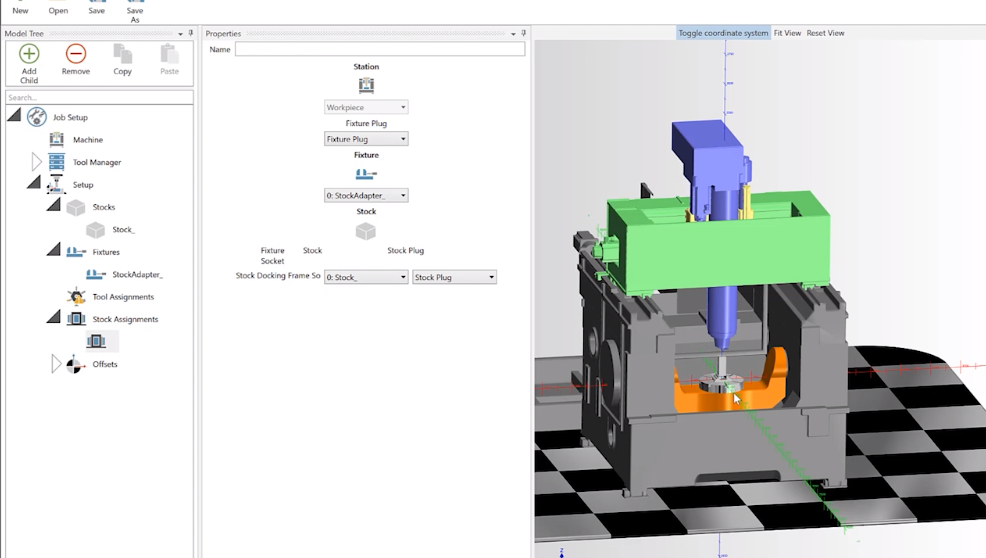Click the Save toolbar button
Screen dimensions: 986x558
tap(96, 8)
